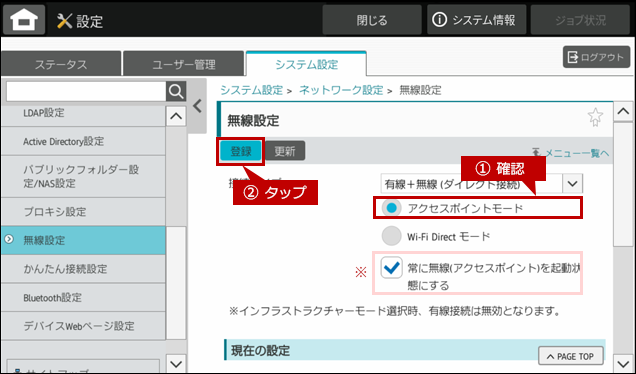Open プロキシ設定 in the sidebar

click(83, 212)
